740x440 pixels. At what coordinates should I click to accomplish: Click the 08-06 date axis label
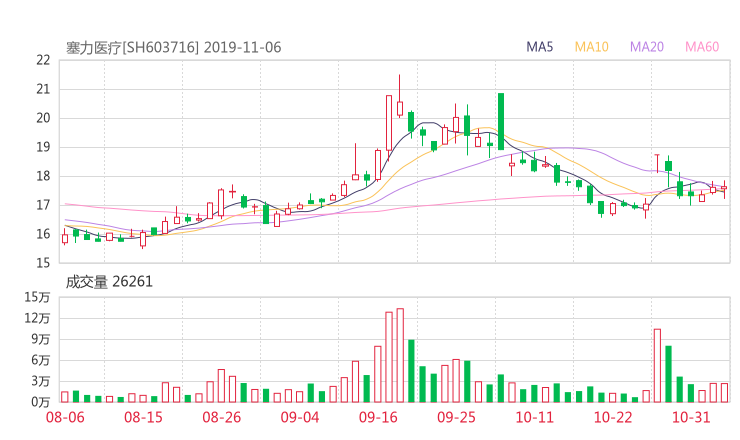pos(65,417)
